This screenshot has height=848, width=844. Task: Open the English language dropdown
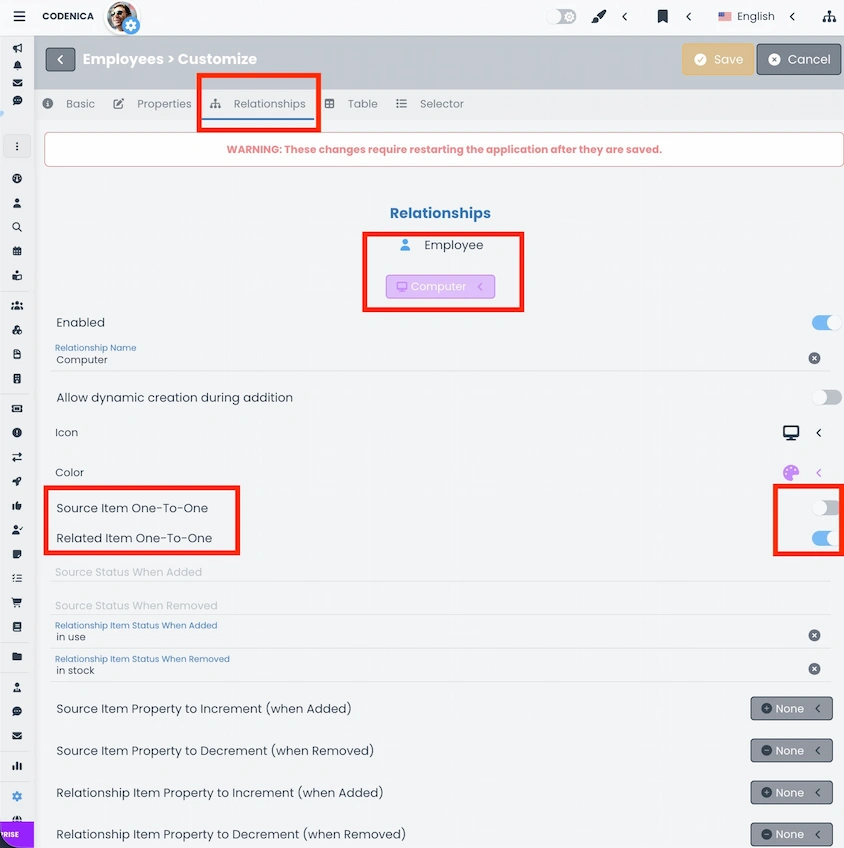[755, 16]
